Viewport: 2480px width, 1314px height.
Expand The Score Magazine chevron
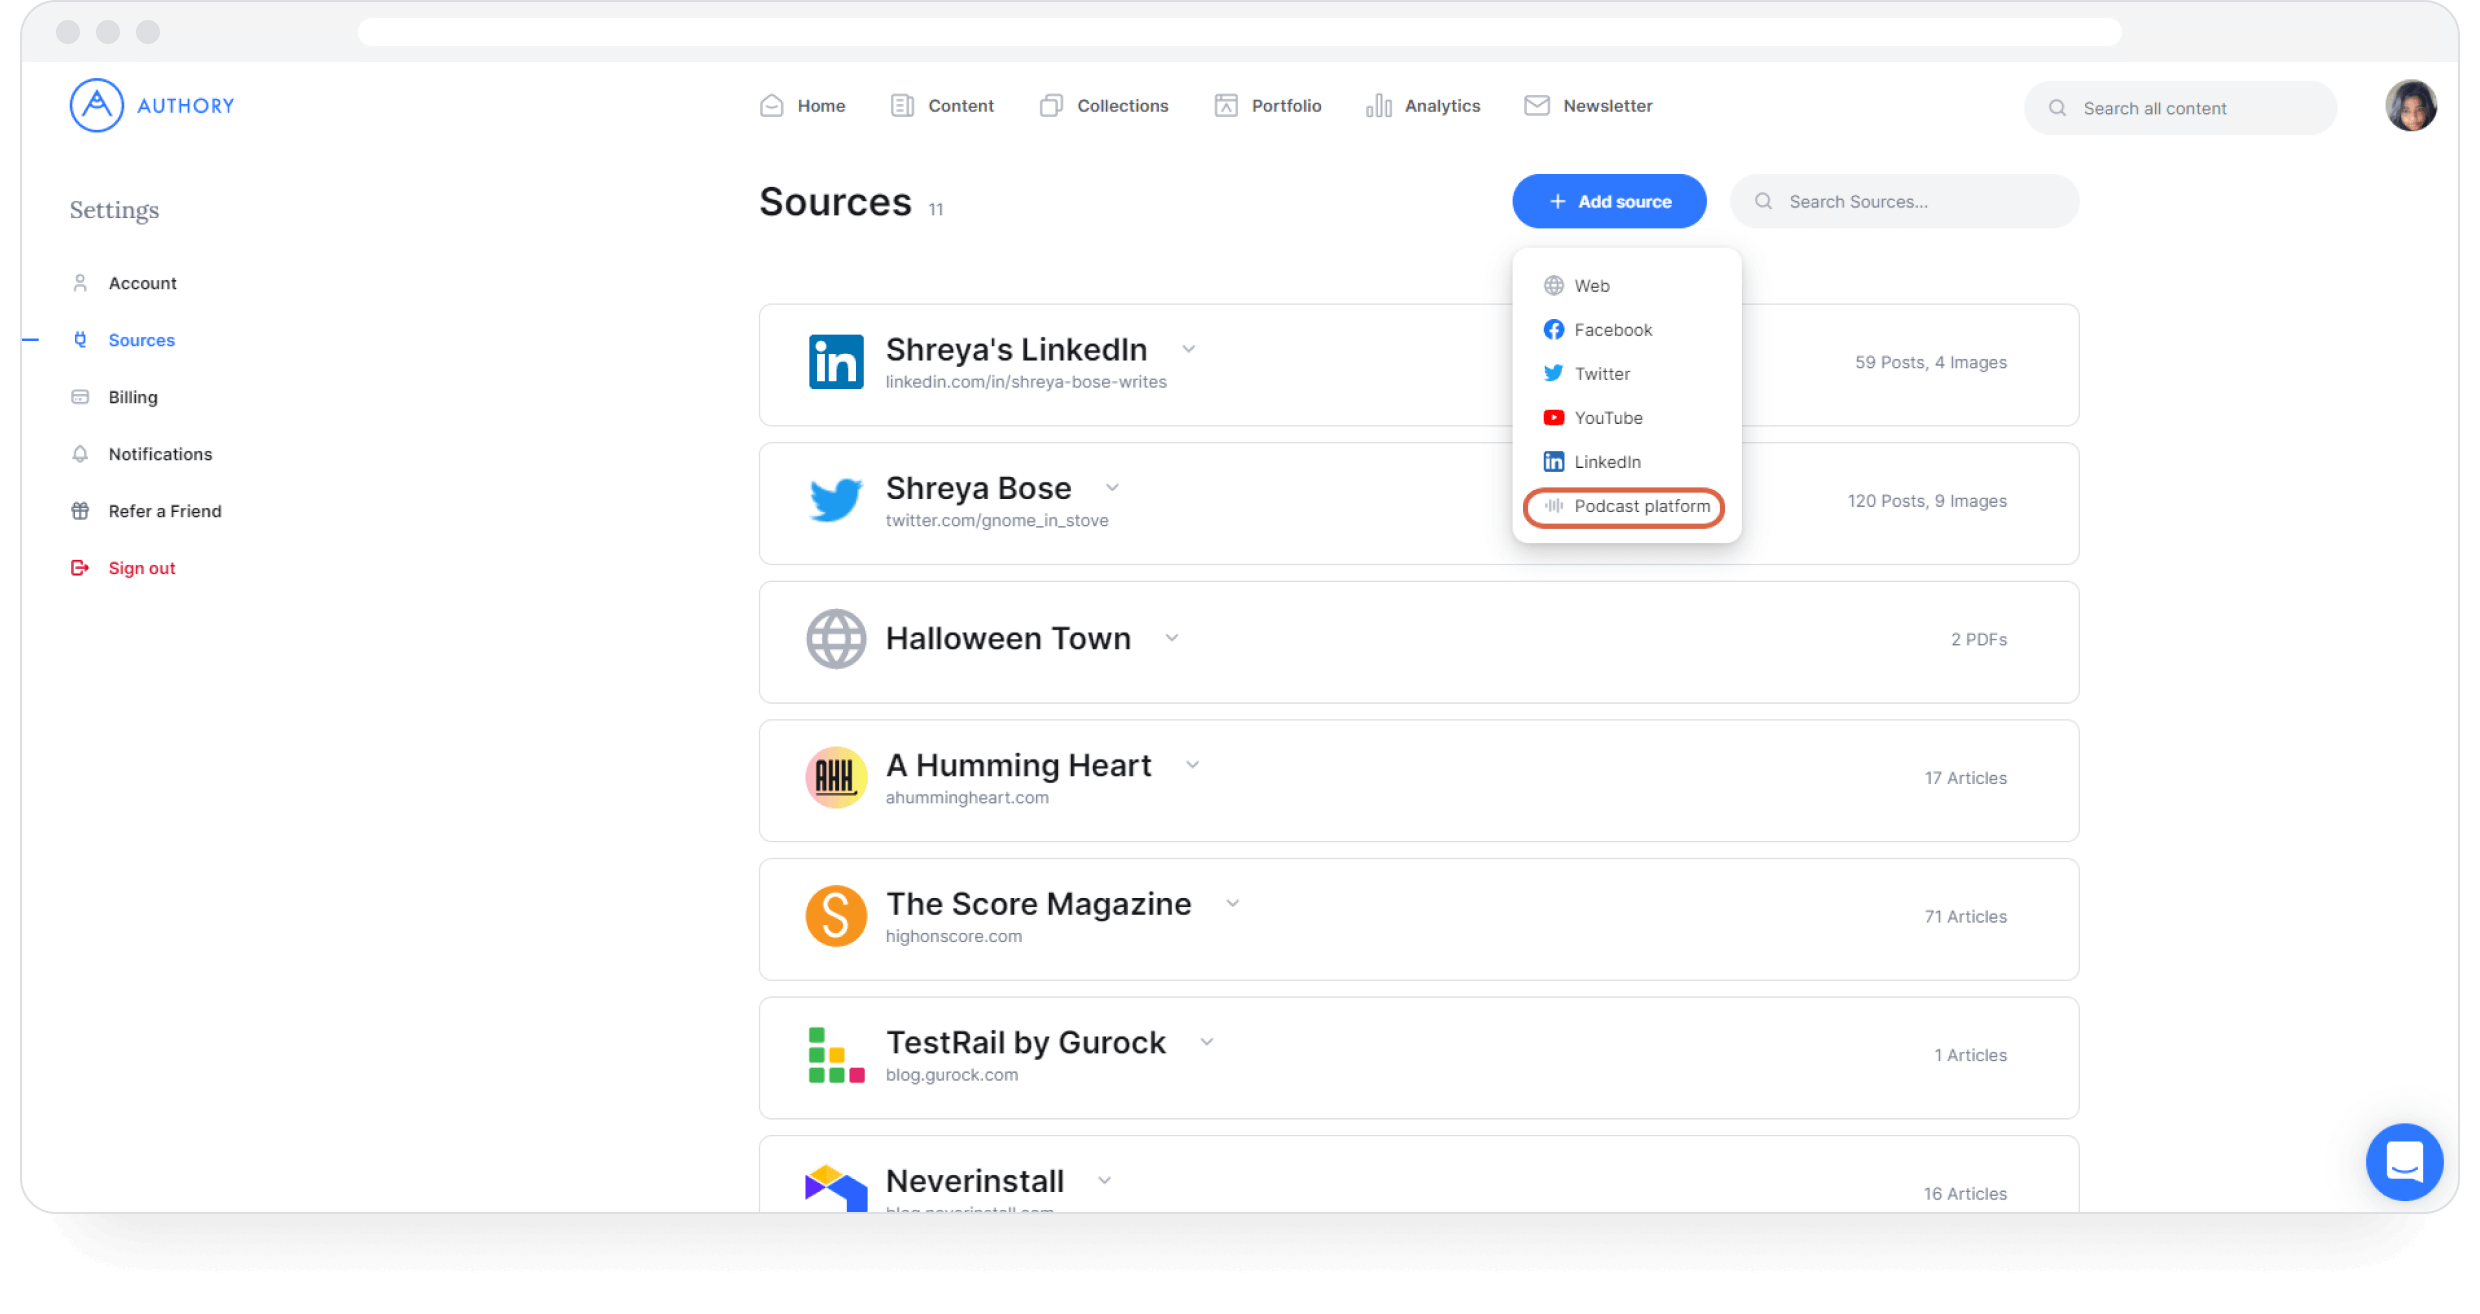pyautogui.click(x=1233, y=904)
